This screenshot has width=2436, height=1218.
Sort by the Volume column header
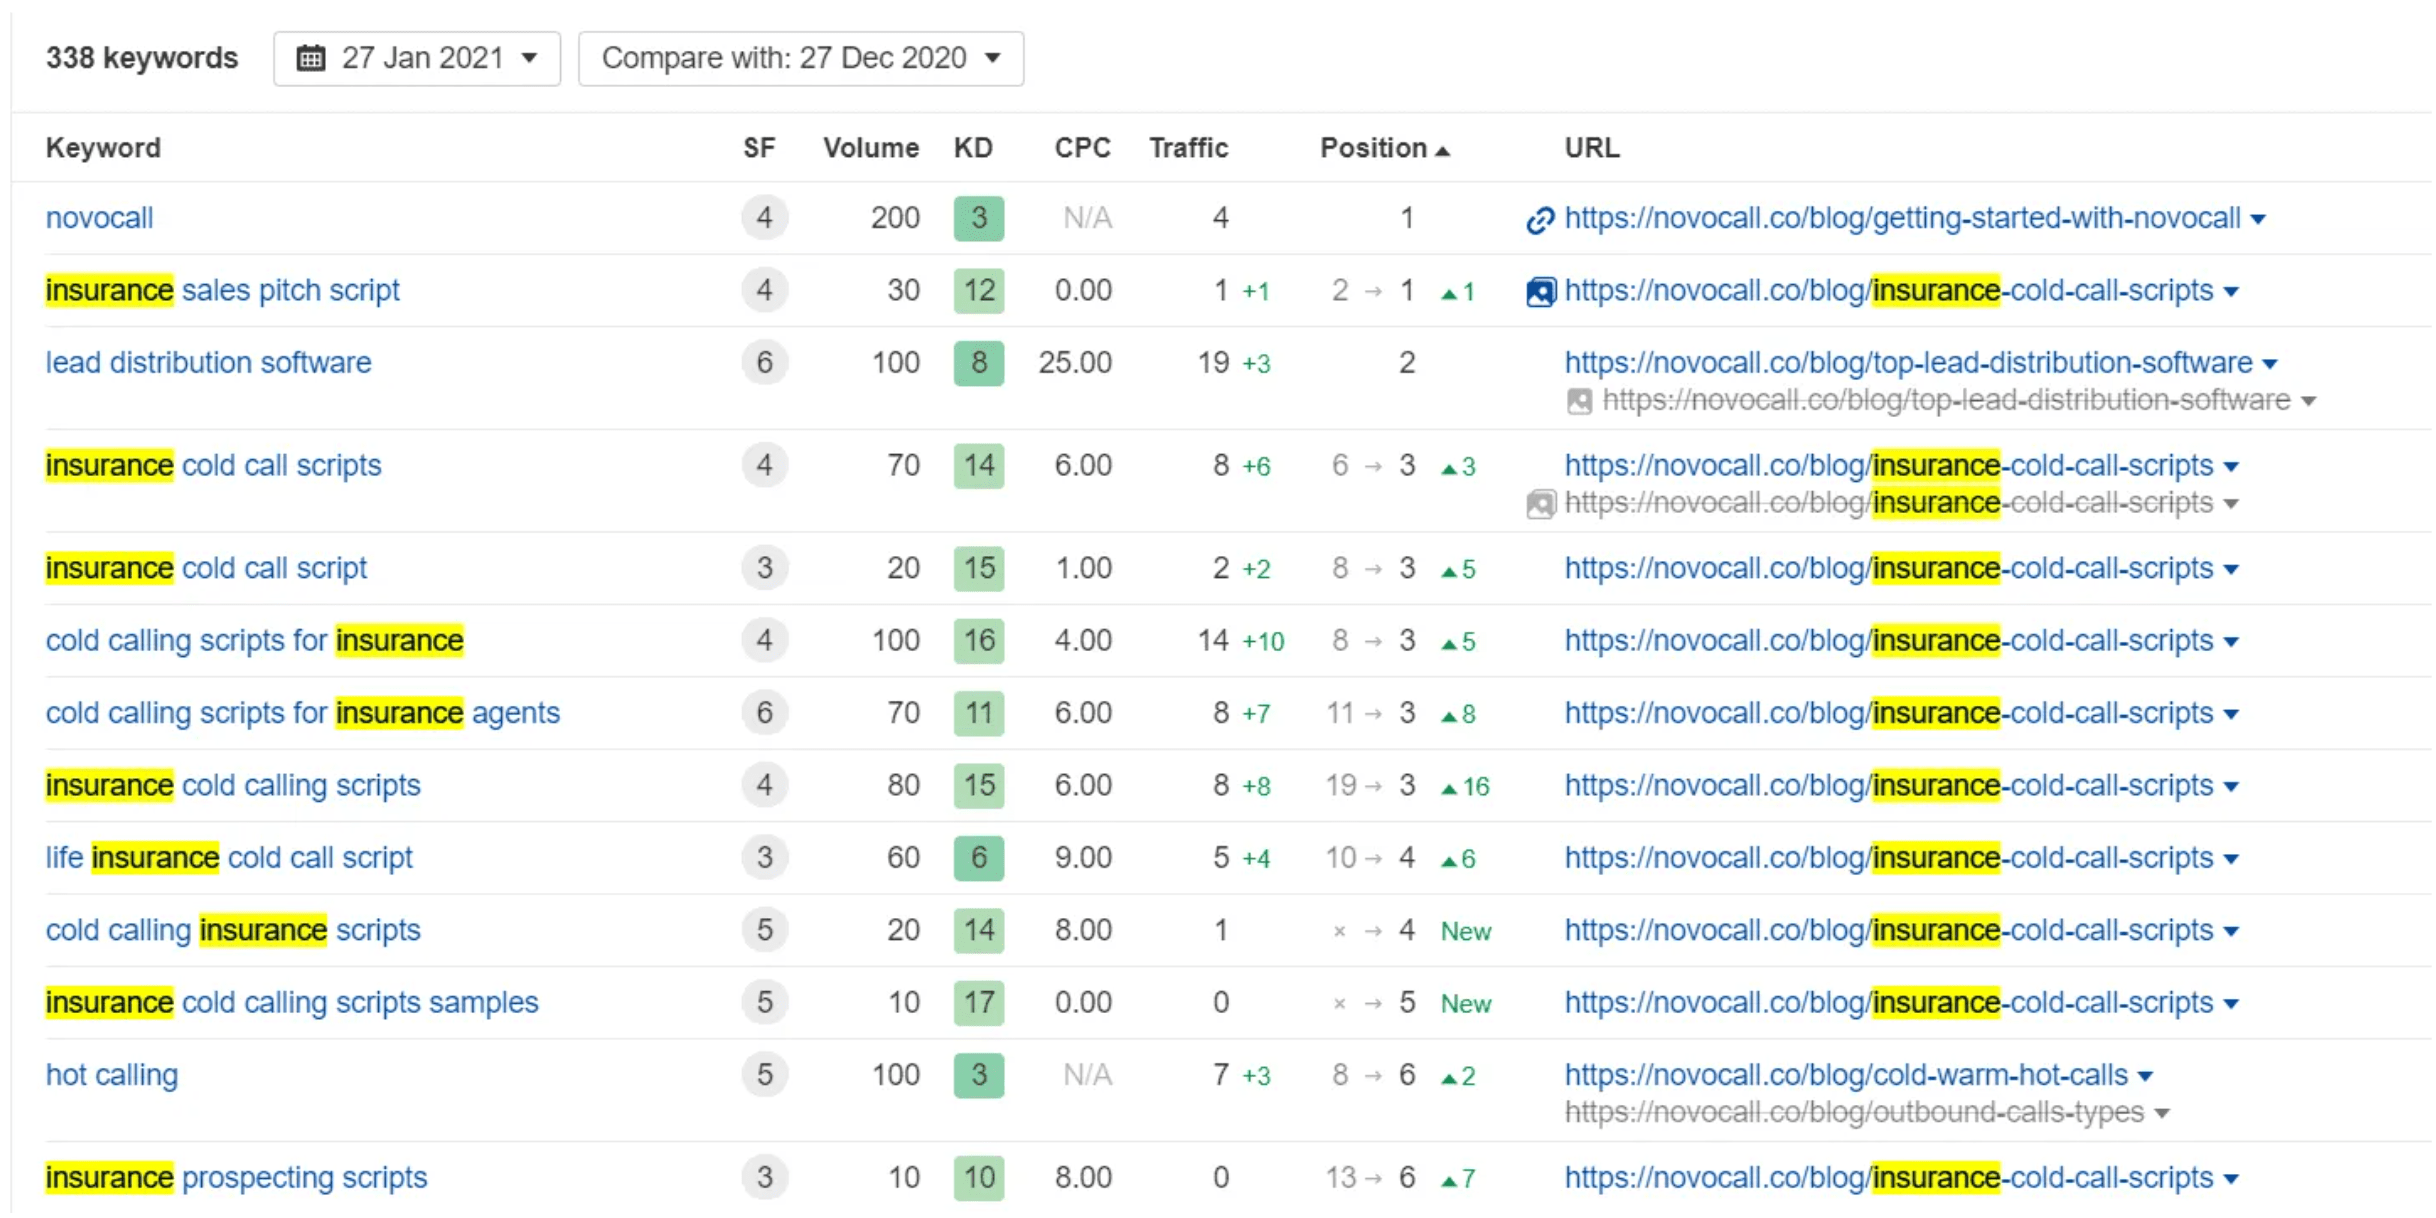[x=871, y=148]
